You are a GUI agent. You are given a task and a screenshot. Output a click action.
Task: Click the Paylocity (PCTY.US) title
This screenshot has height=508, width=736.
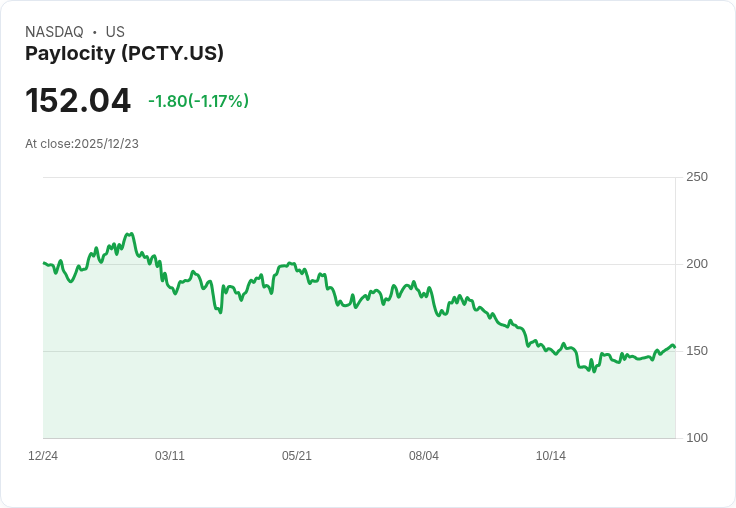coord(124,53)
